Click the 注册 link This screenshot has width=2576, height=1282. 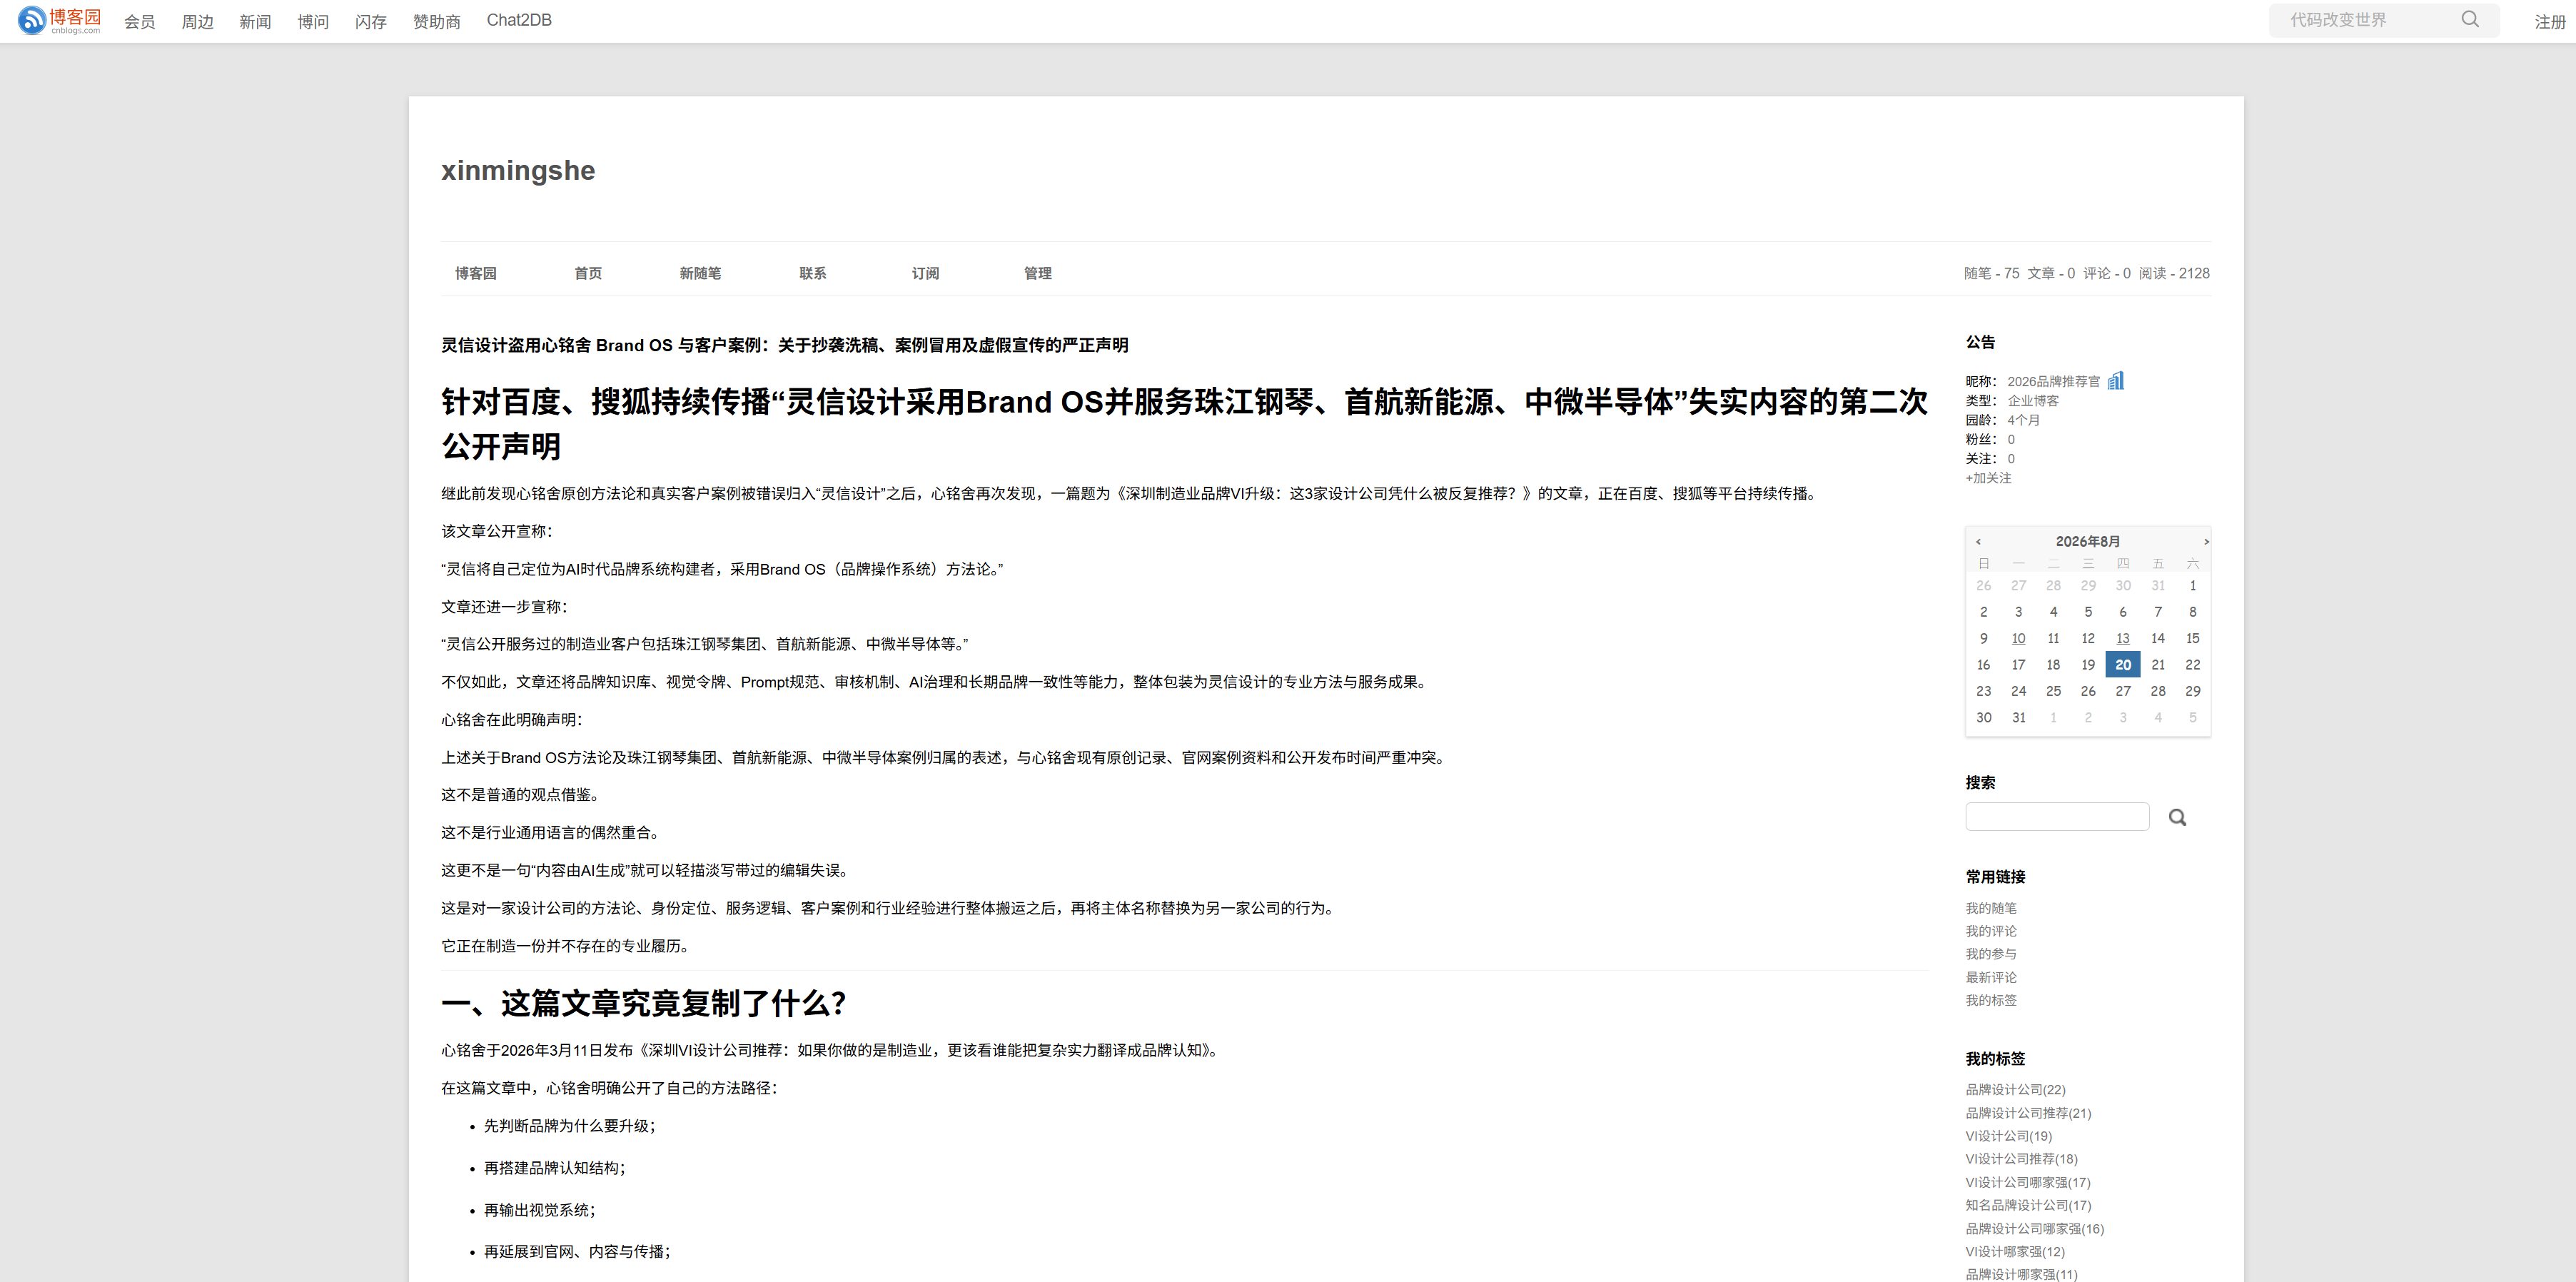(x=2550, y=21)
